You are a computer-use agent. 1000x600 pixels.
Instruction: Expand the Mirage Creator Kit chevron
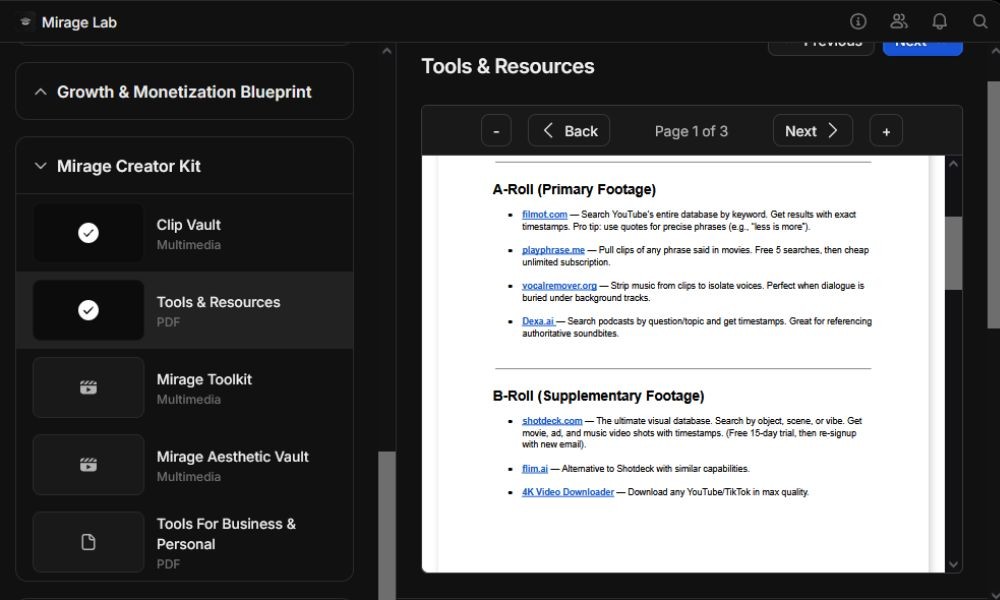tap(40, 166)
